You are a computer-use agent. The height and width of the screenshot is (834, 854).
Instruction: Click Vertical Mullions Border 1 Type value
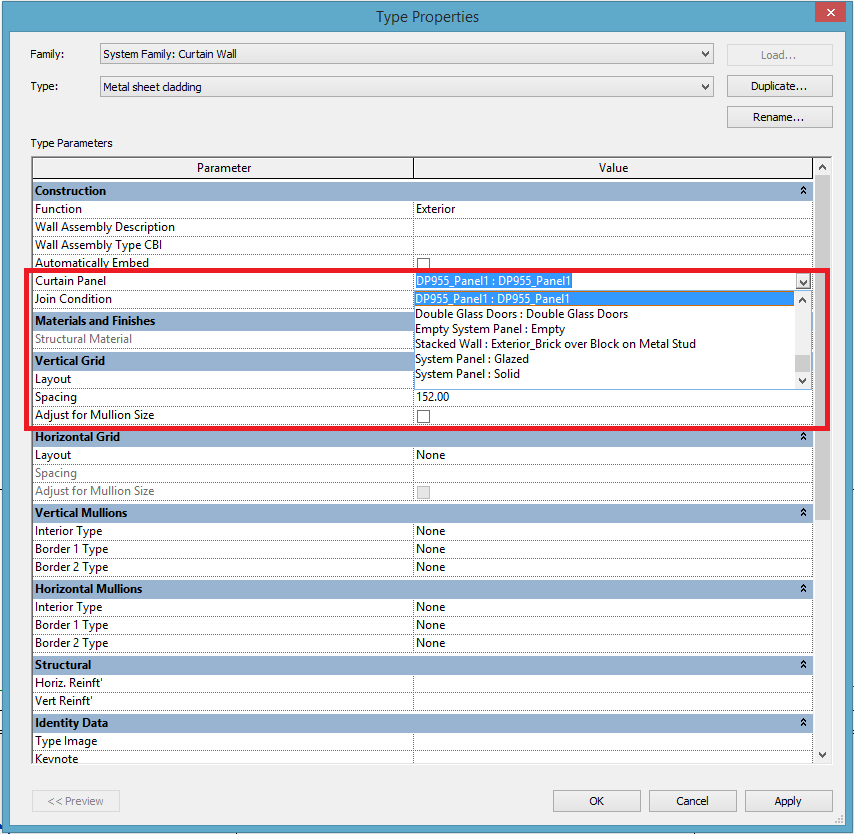point(613,549)
